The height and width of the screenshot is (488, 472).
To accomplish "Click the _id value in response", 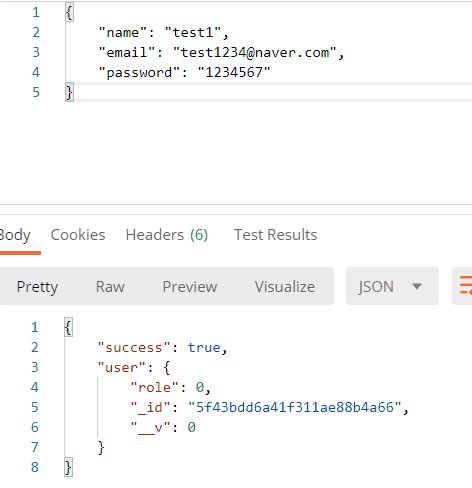I will point(295,407).
